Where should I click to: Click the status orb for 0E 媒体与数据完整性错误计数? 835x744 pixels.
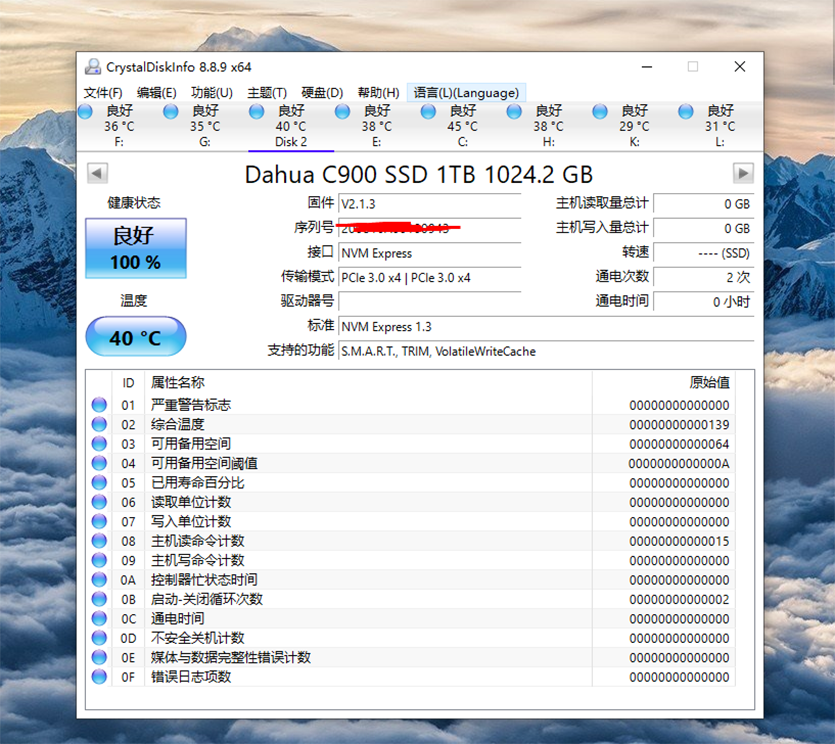pos(99,657)
